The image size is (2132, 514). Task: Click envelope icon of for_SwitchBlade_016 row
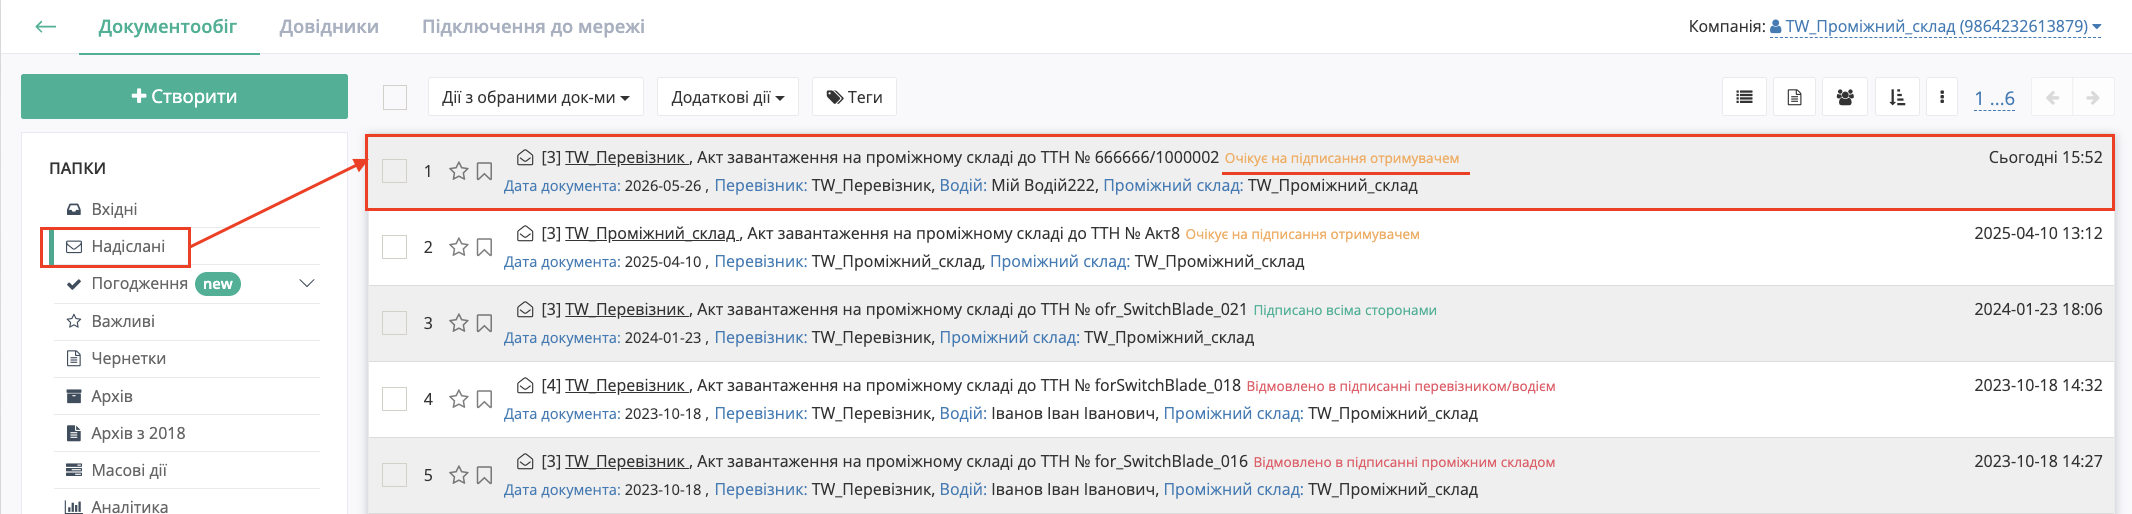(525, 461)
